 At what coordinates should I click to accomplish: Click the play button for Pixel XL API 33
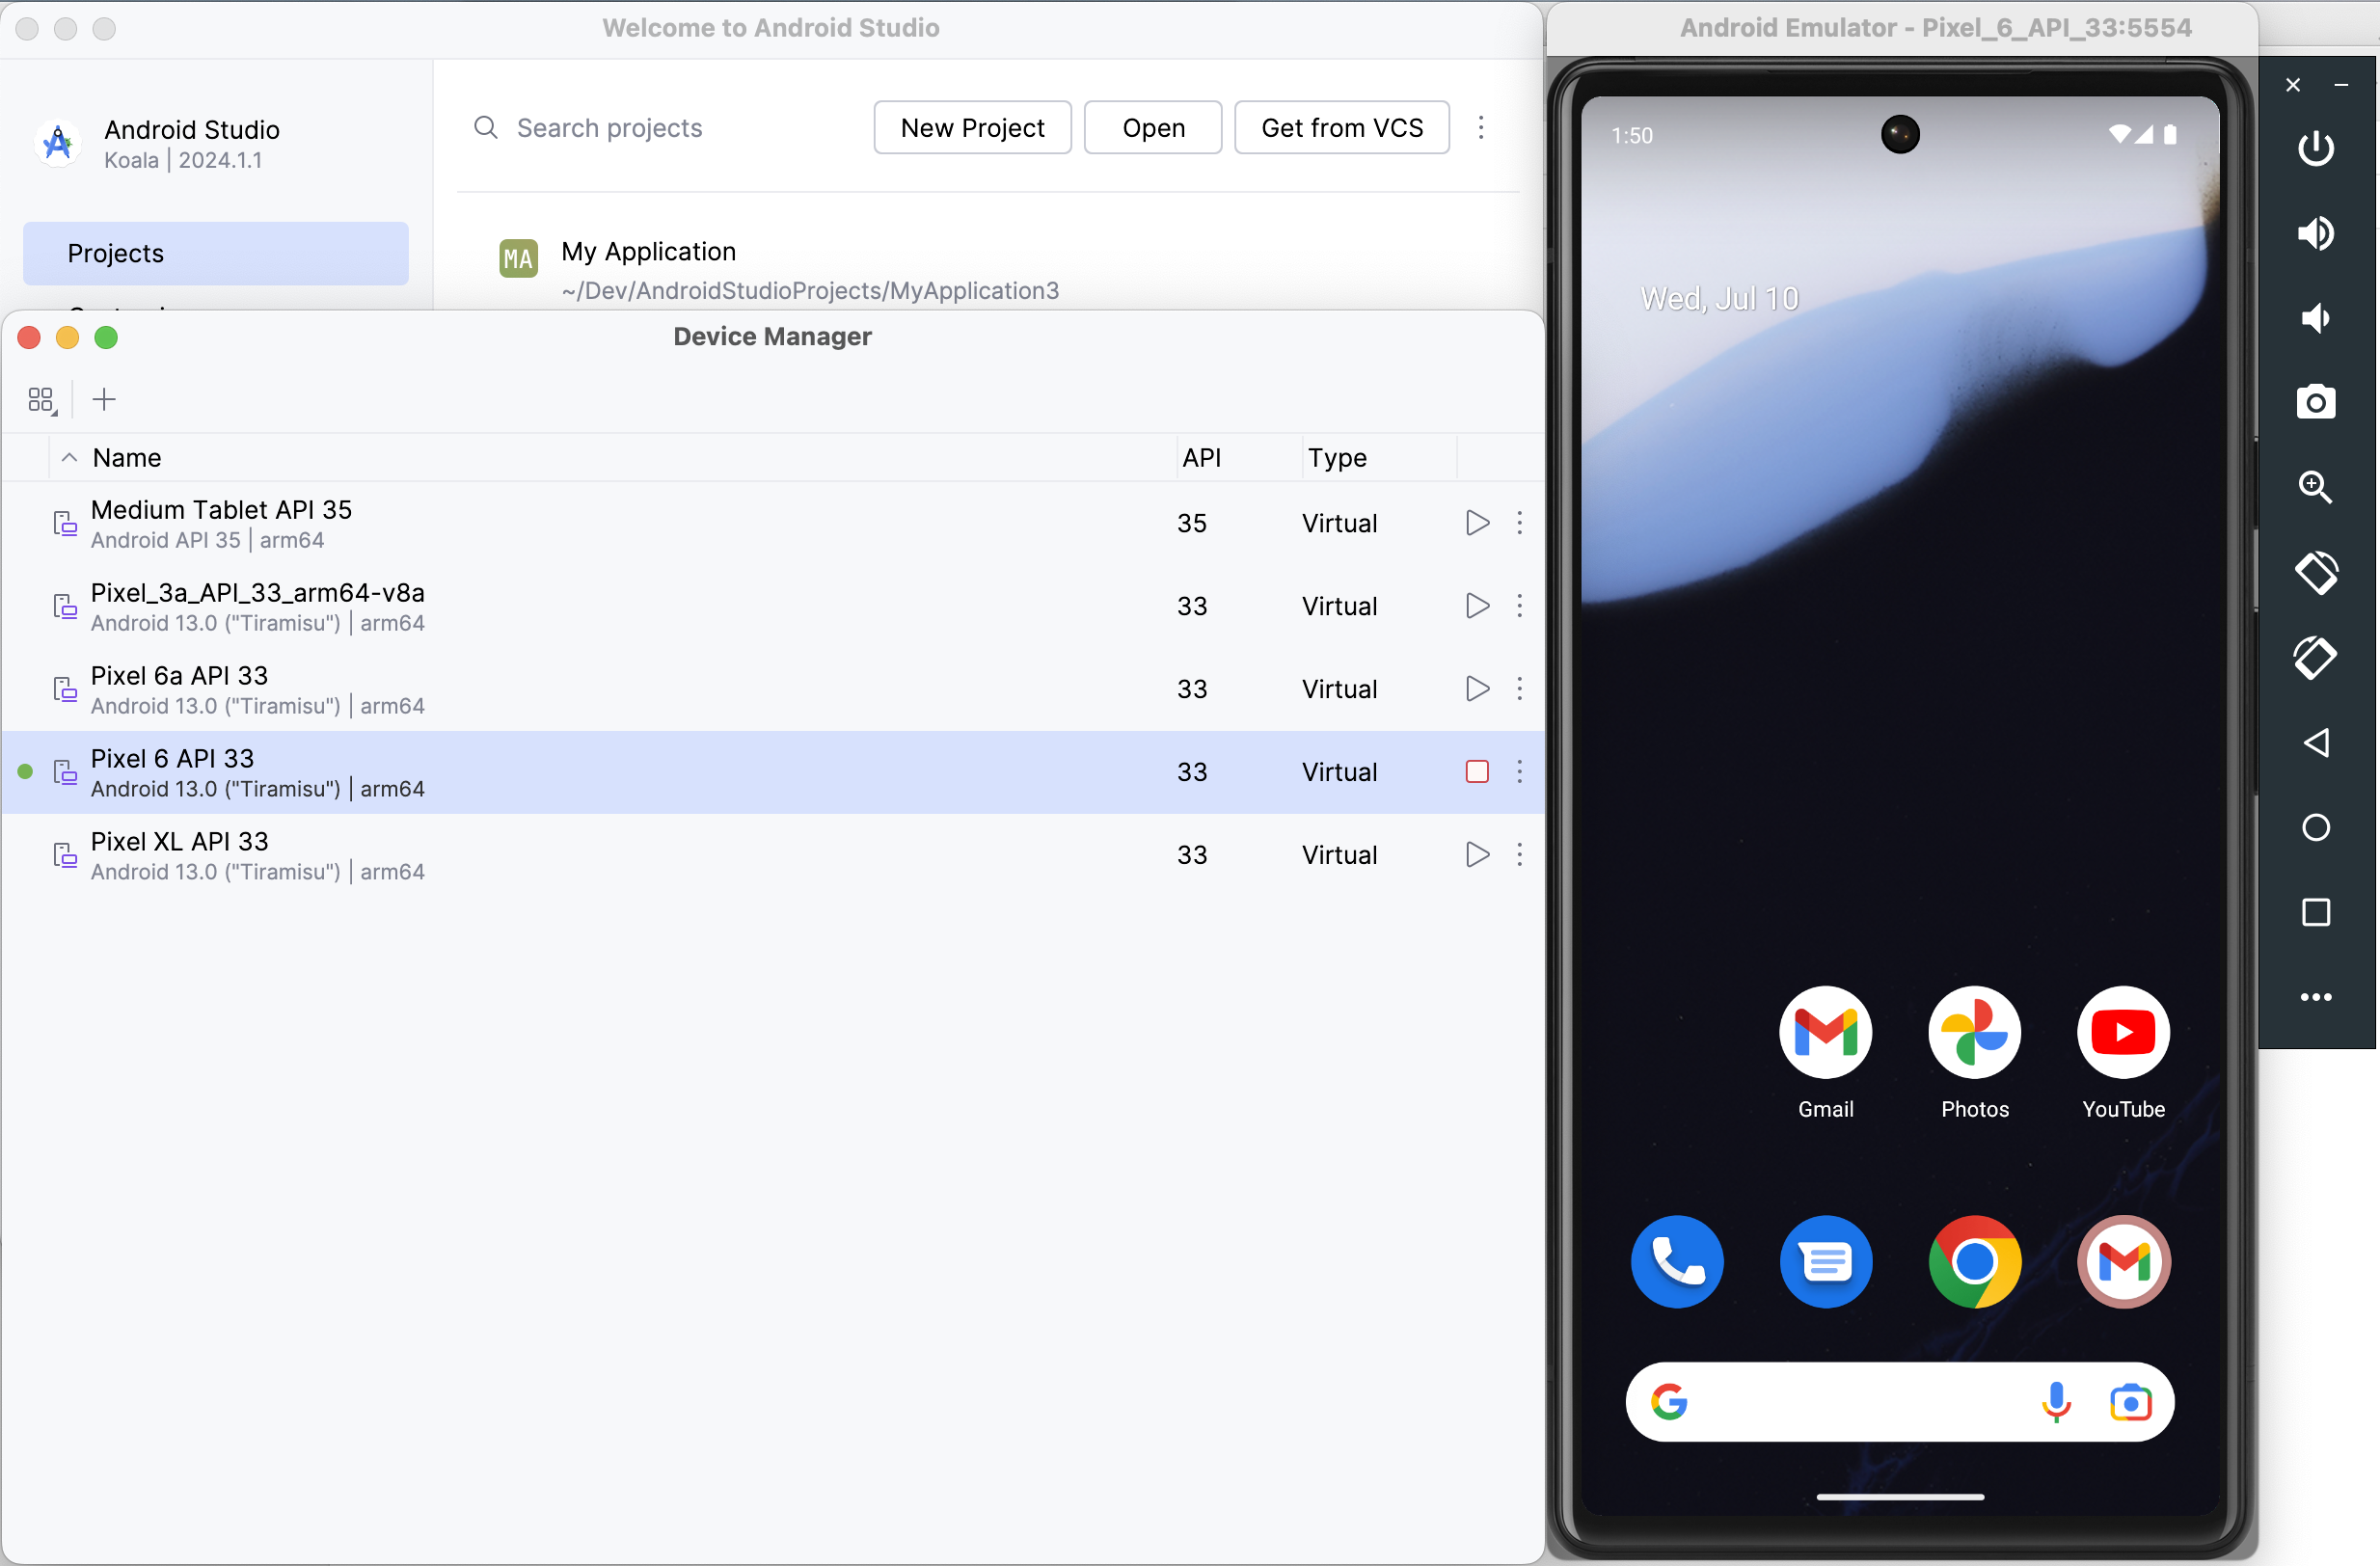point(1476,854)
